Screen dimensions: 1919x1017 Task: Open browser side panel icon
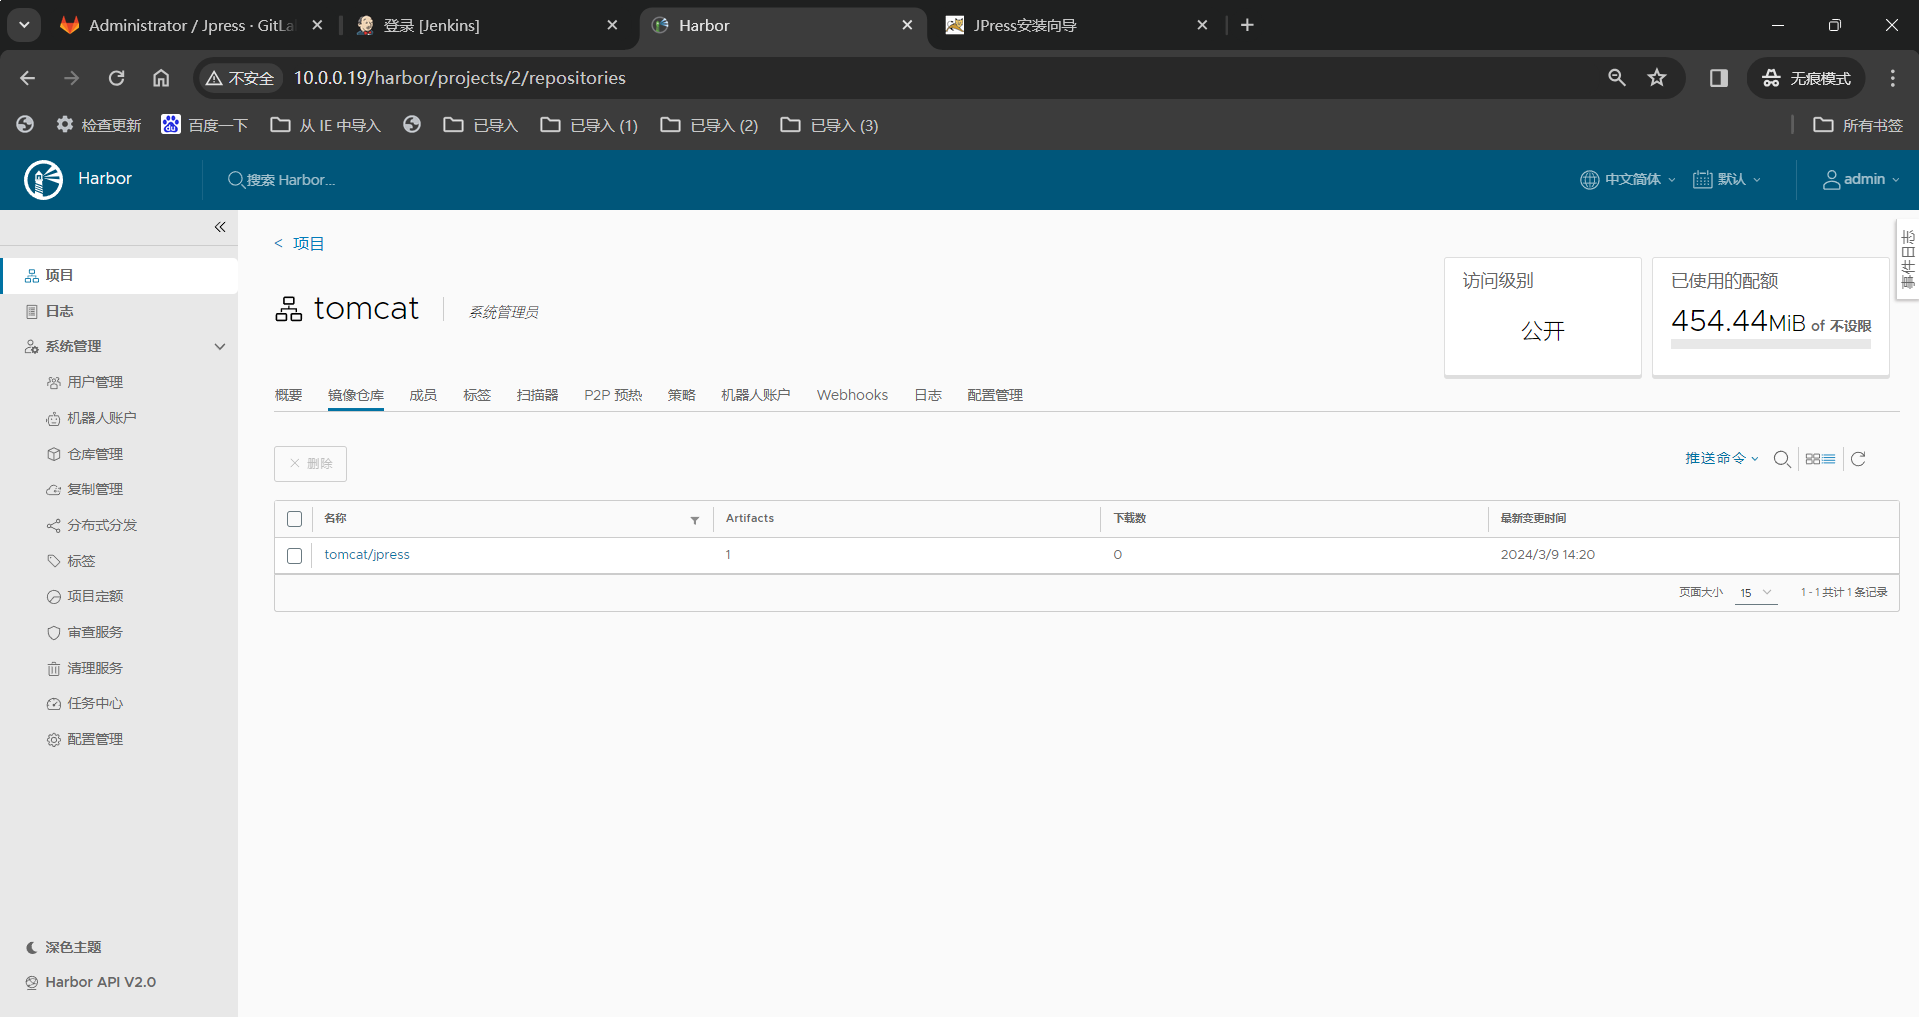1718,78
